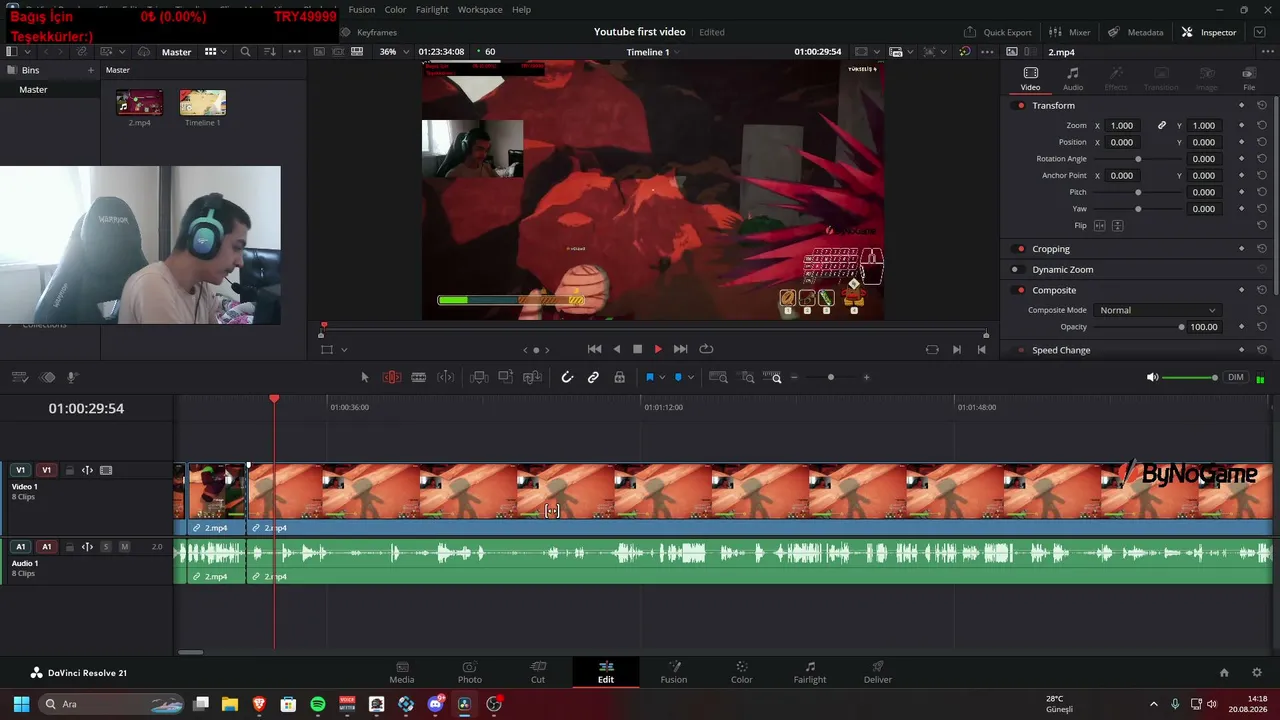Open the Fairlight menu
The width and height of the screenshot is (1280, 720).
(432, 10)
